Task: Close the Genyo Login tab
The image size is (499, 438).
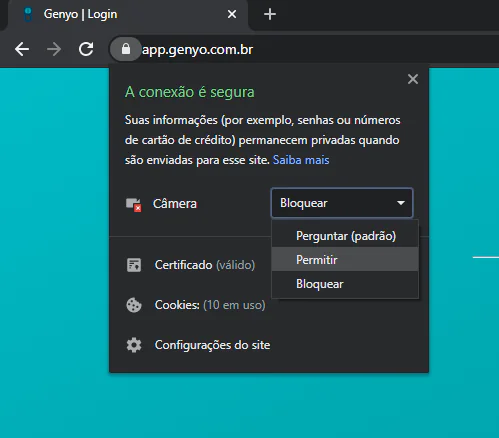Action: tap(232, 14)
